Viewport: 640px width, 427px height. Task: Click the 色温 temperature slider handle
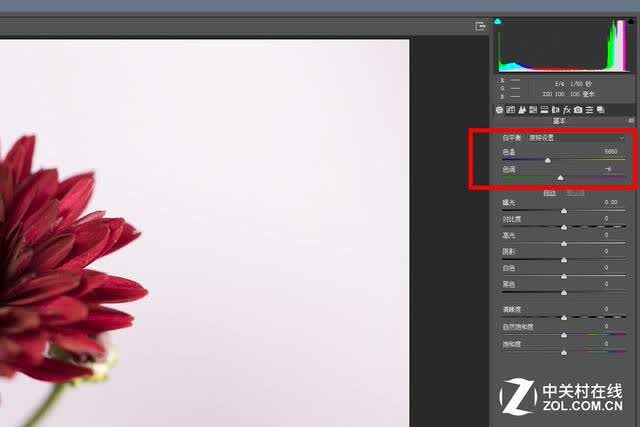[548, 160]
